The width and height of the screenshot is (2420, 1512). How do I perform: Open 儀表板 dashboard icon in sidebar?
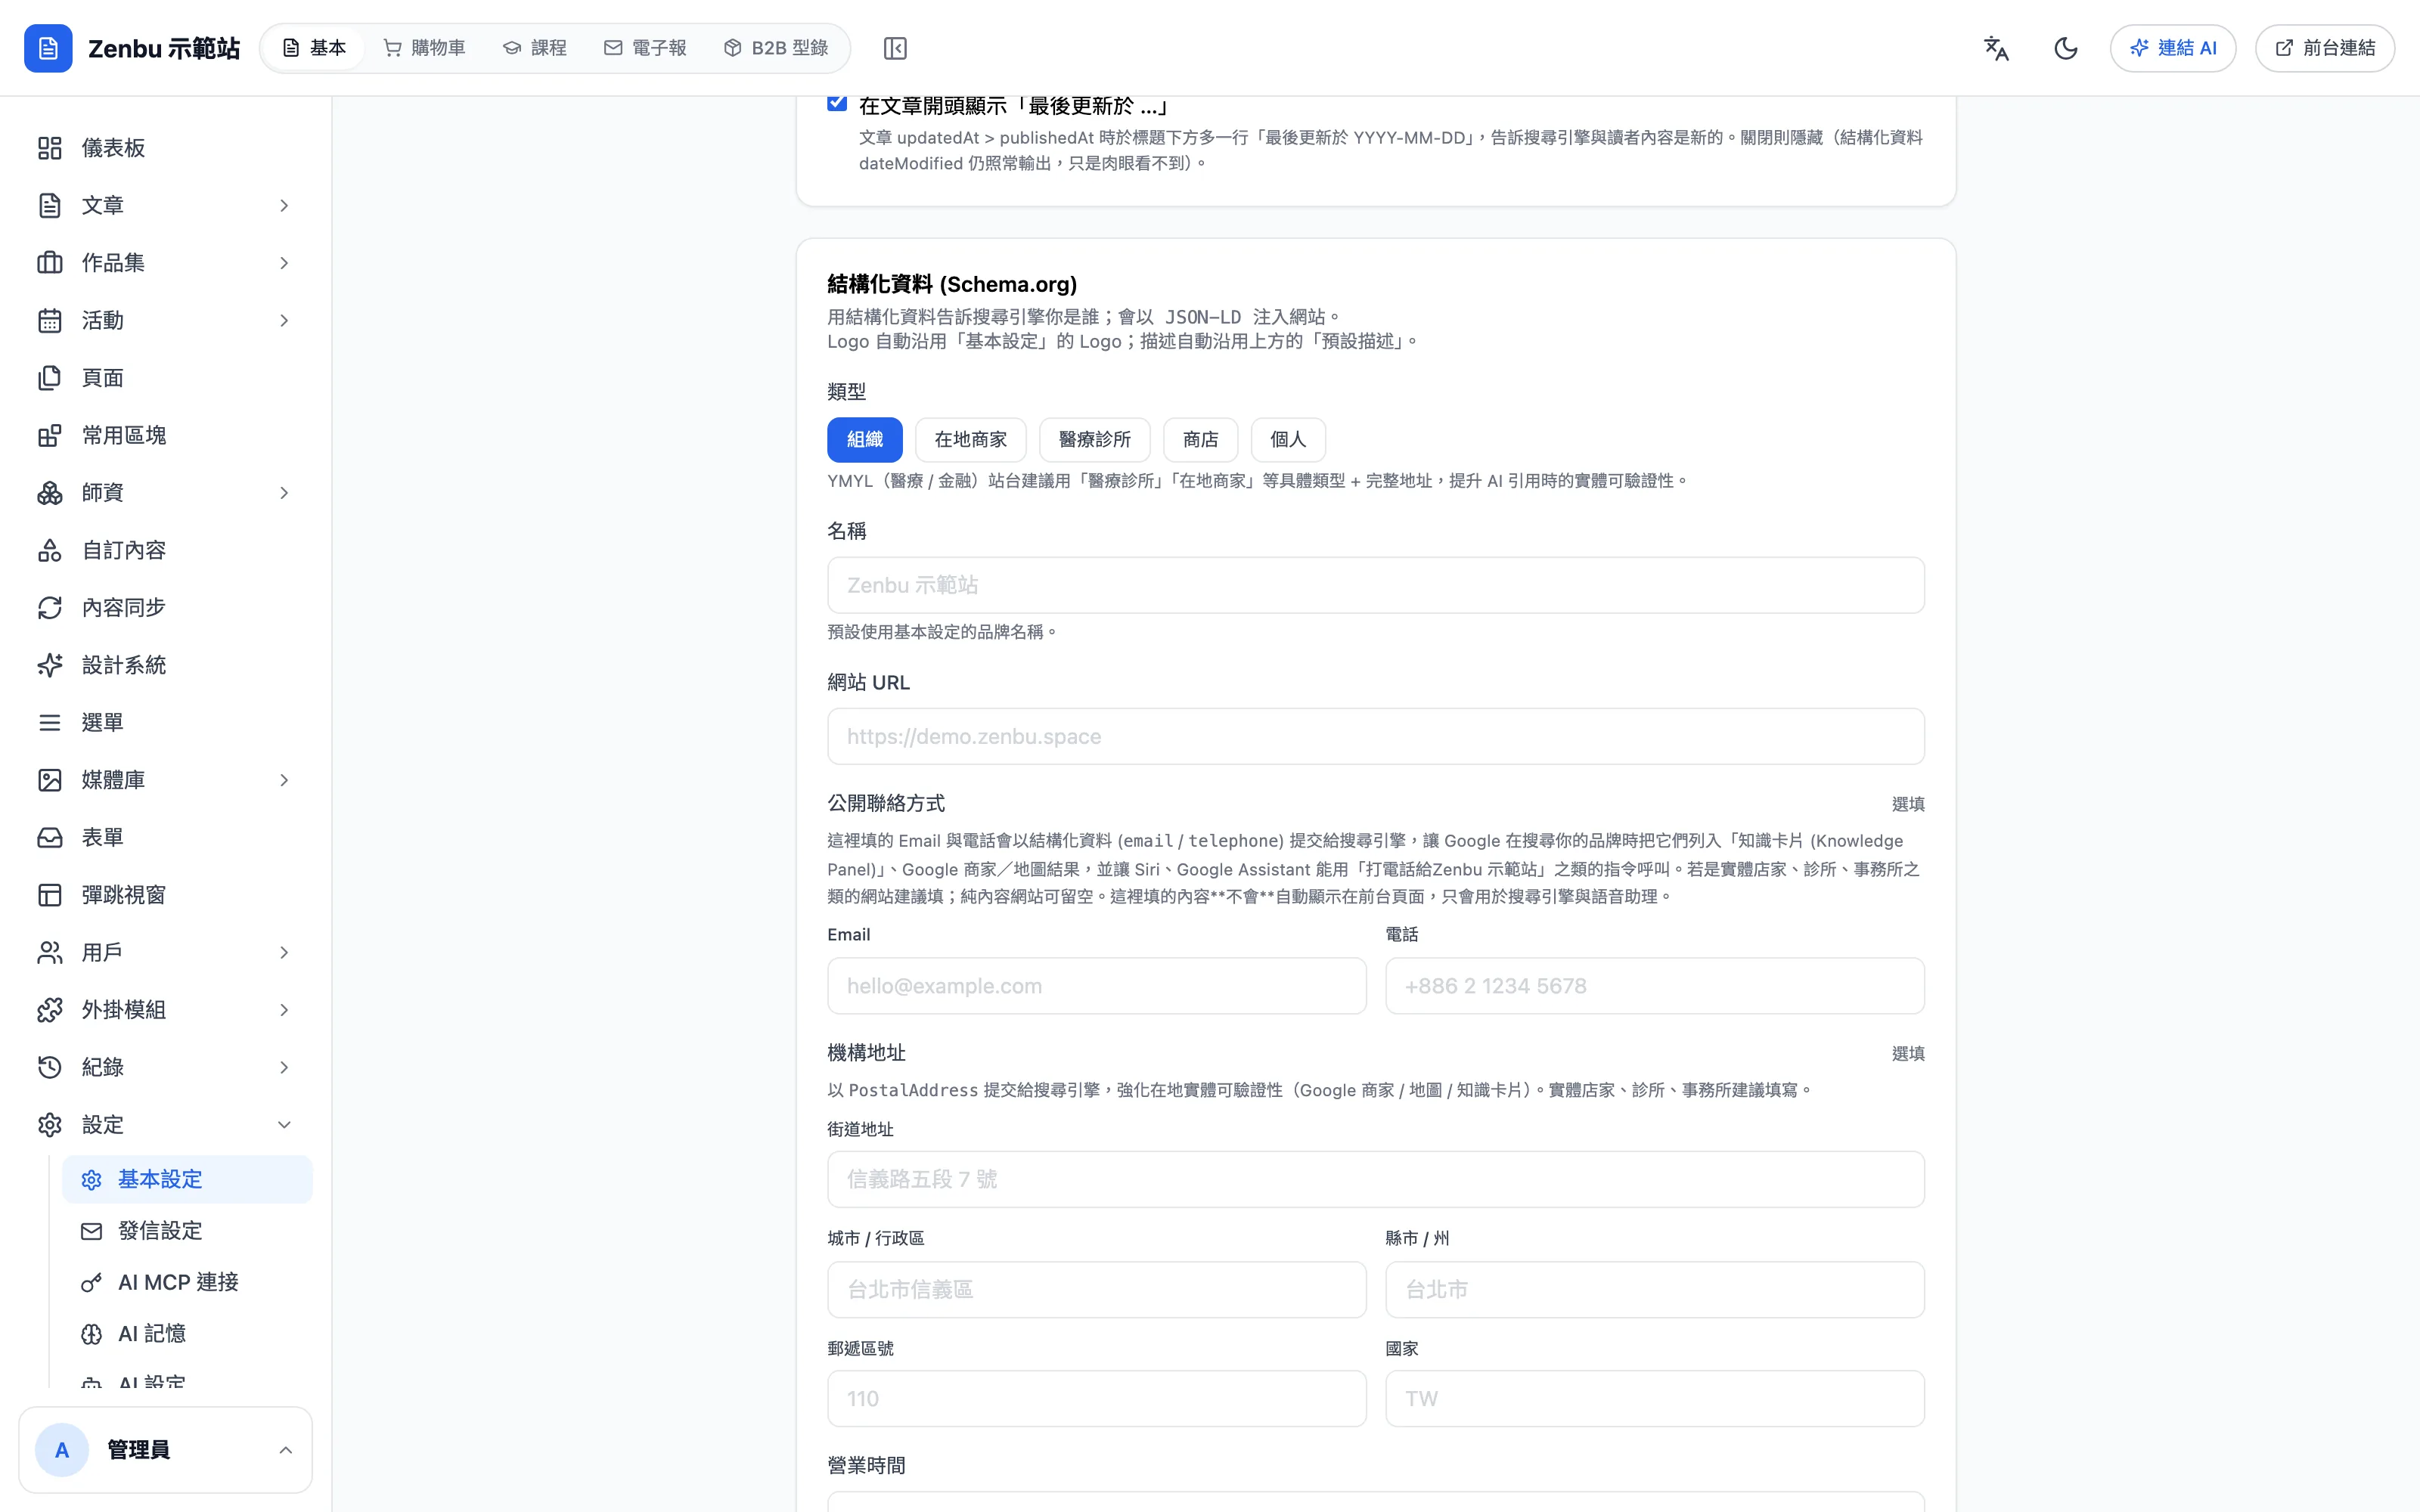(50, 148)
